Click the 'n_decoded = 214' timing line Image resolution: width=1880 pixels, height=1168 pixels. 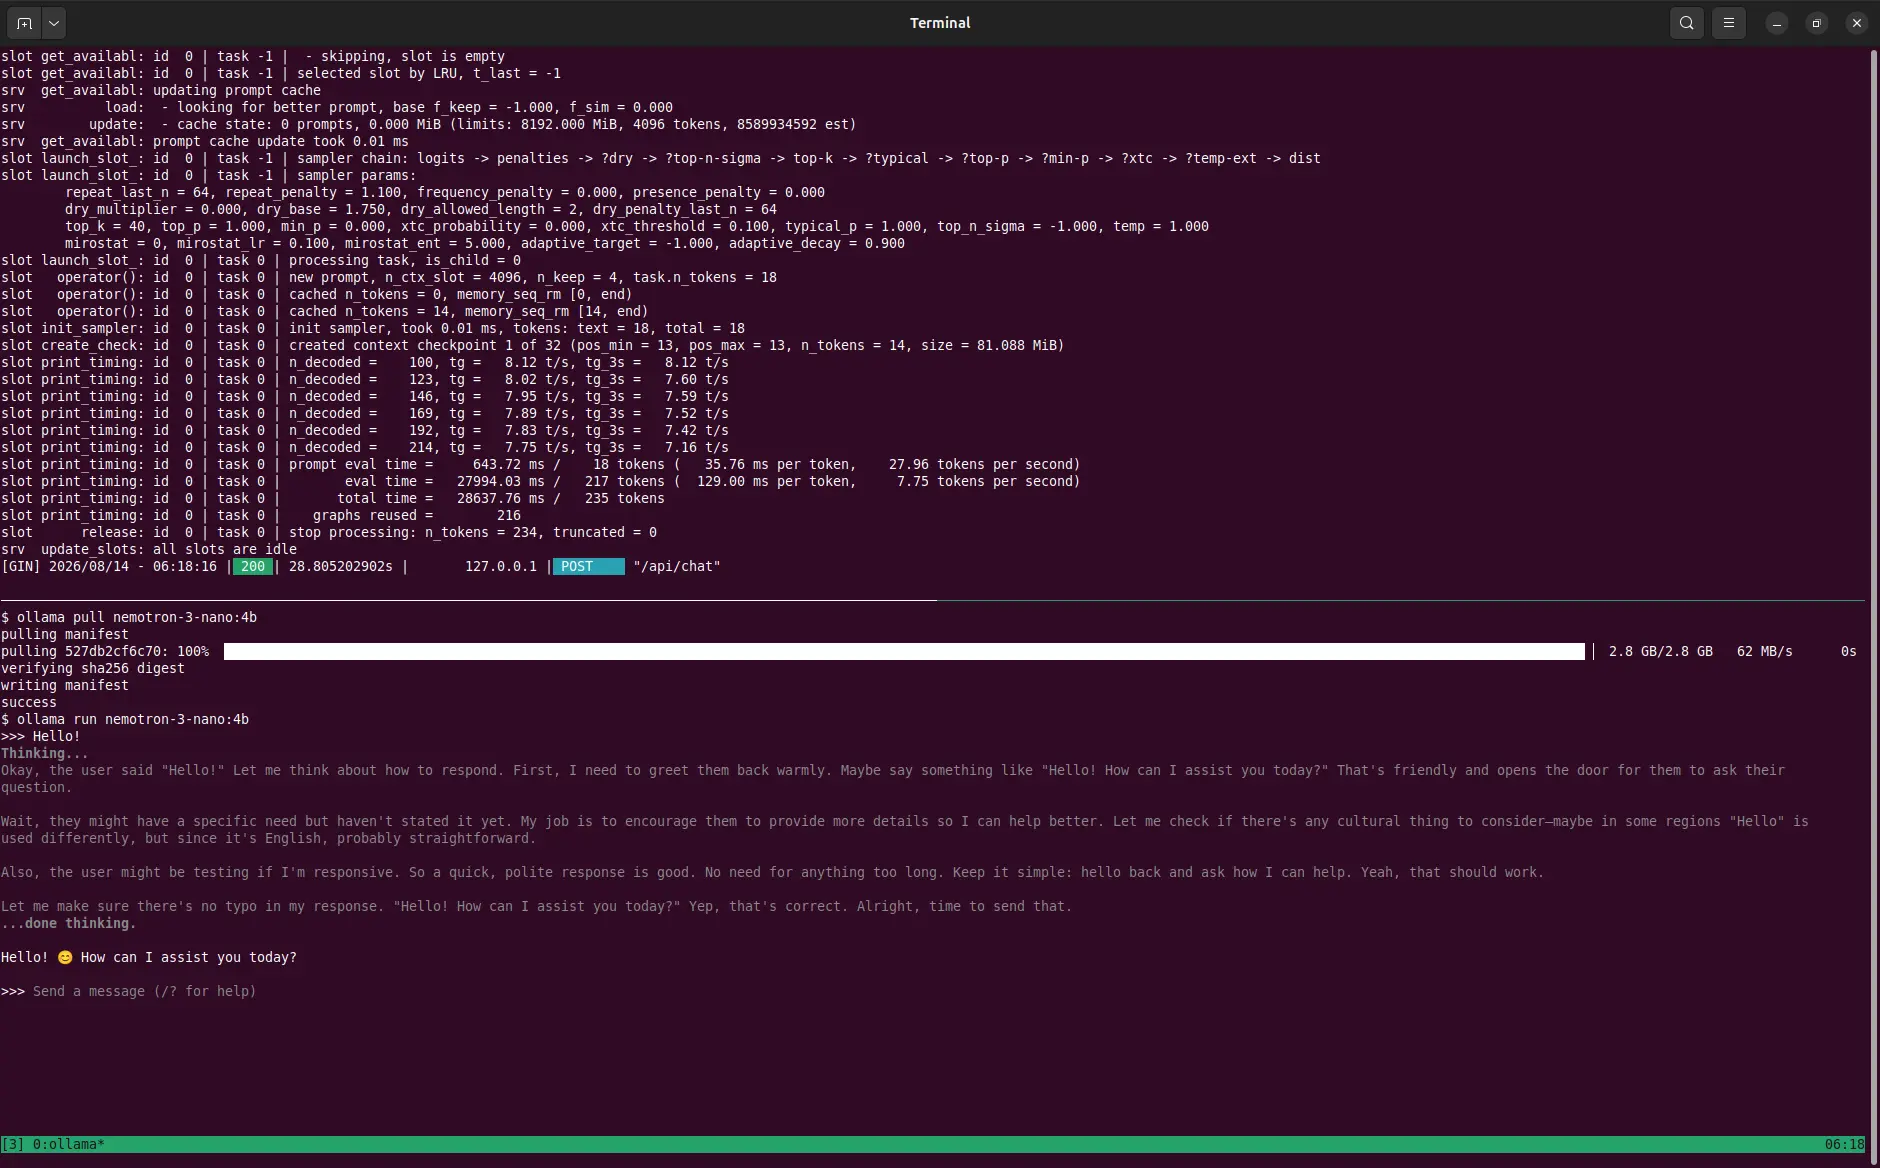365,447
